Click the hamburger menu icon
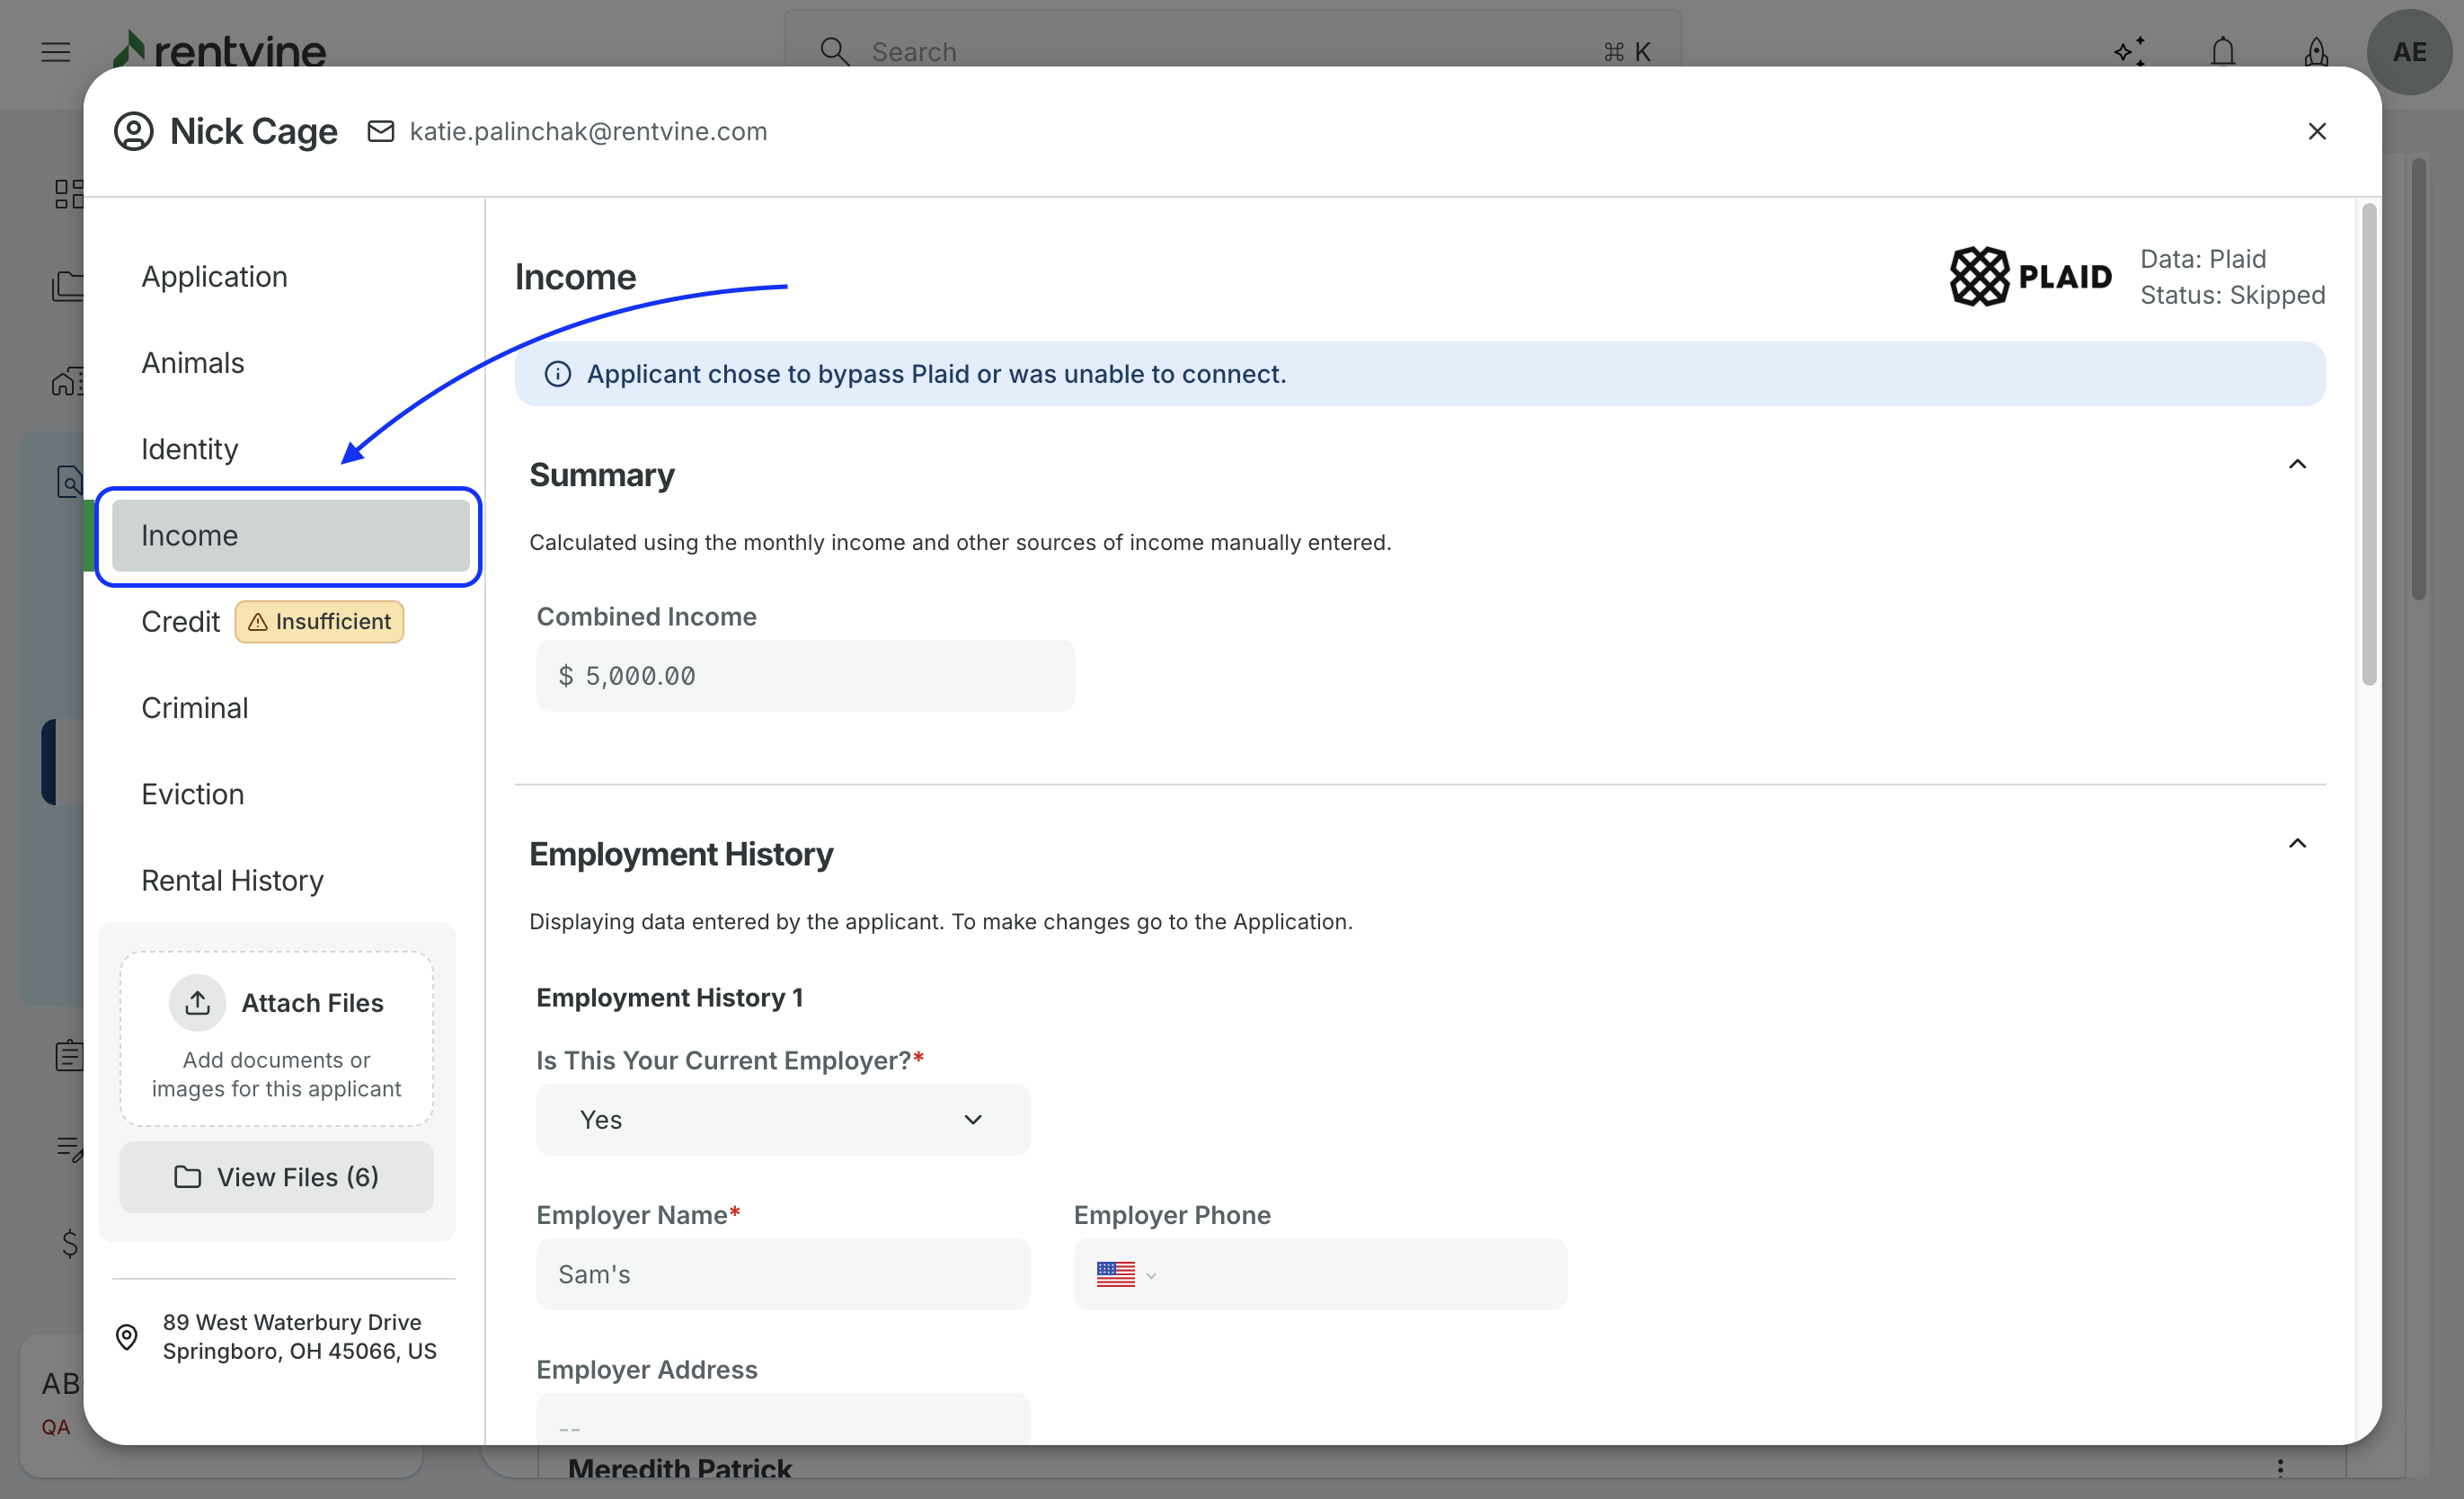This screenshot has height=1499, width=2464. (x=56, y=52)
